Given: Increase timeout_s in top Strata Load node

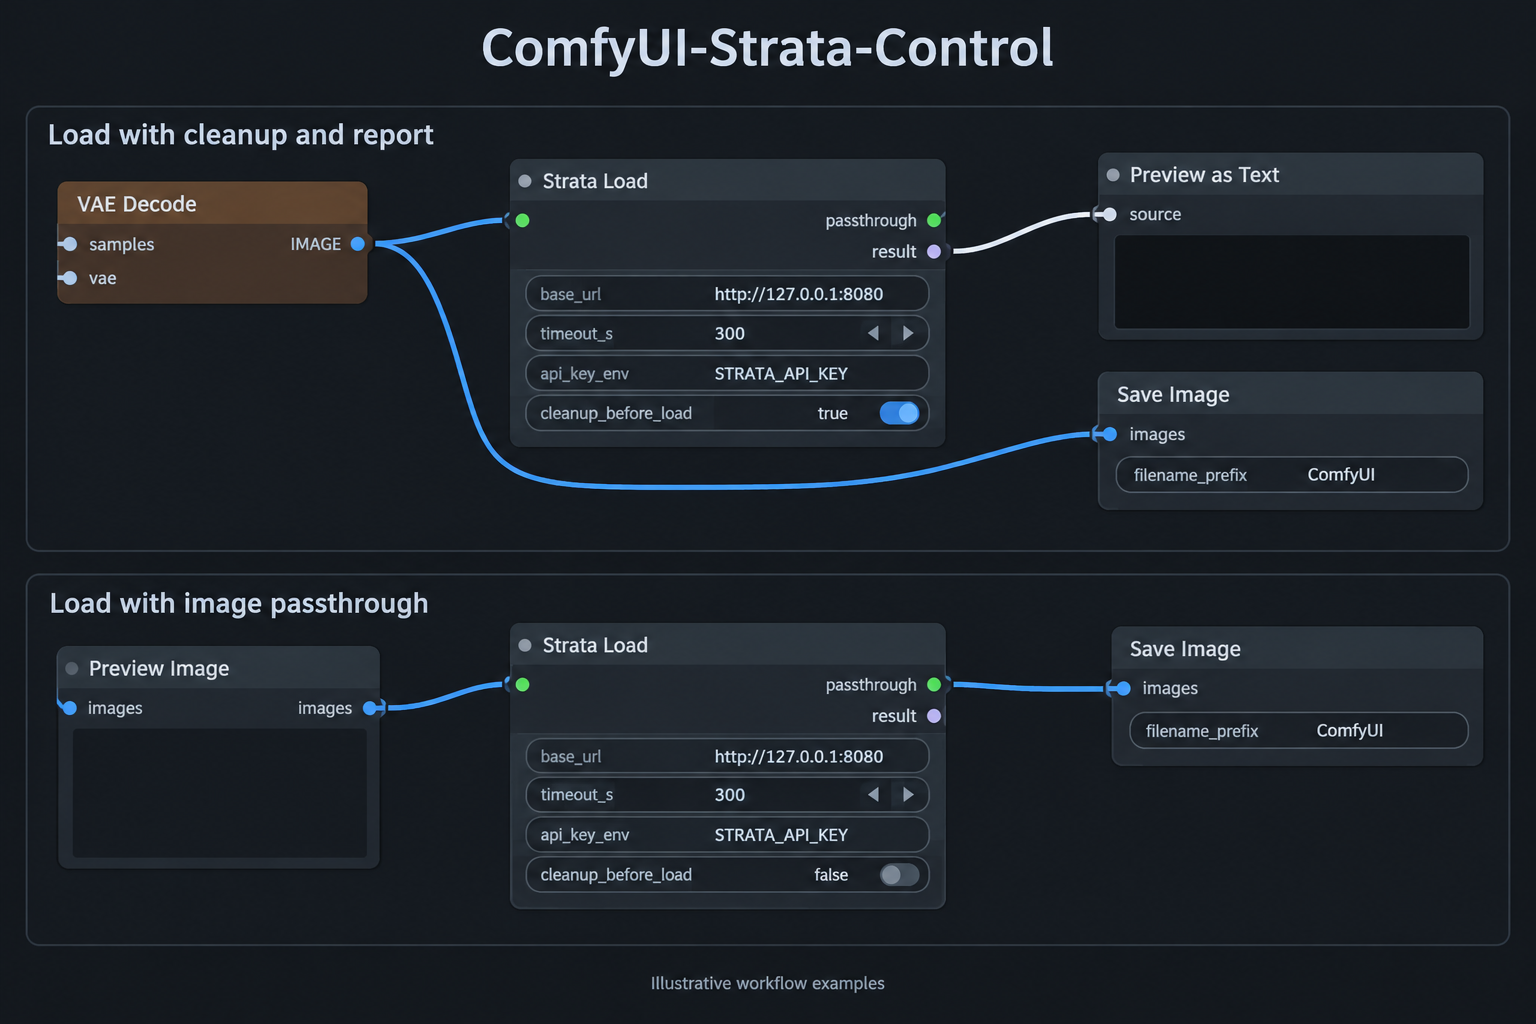Looking at the screenshot, I should click(908, 333).
